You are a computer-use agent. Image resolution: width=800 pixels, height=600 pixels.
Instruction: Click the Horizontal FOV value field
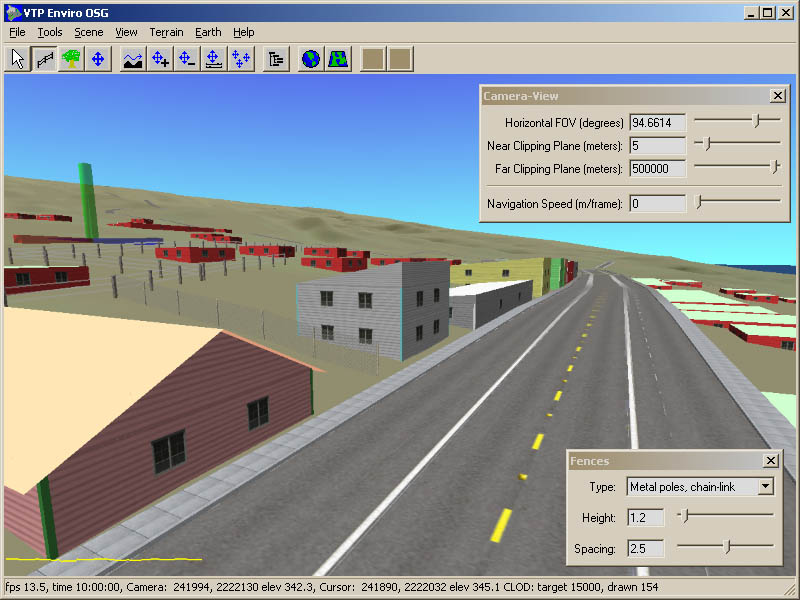658,122
